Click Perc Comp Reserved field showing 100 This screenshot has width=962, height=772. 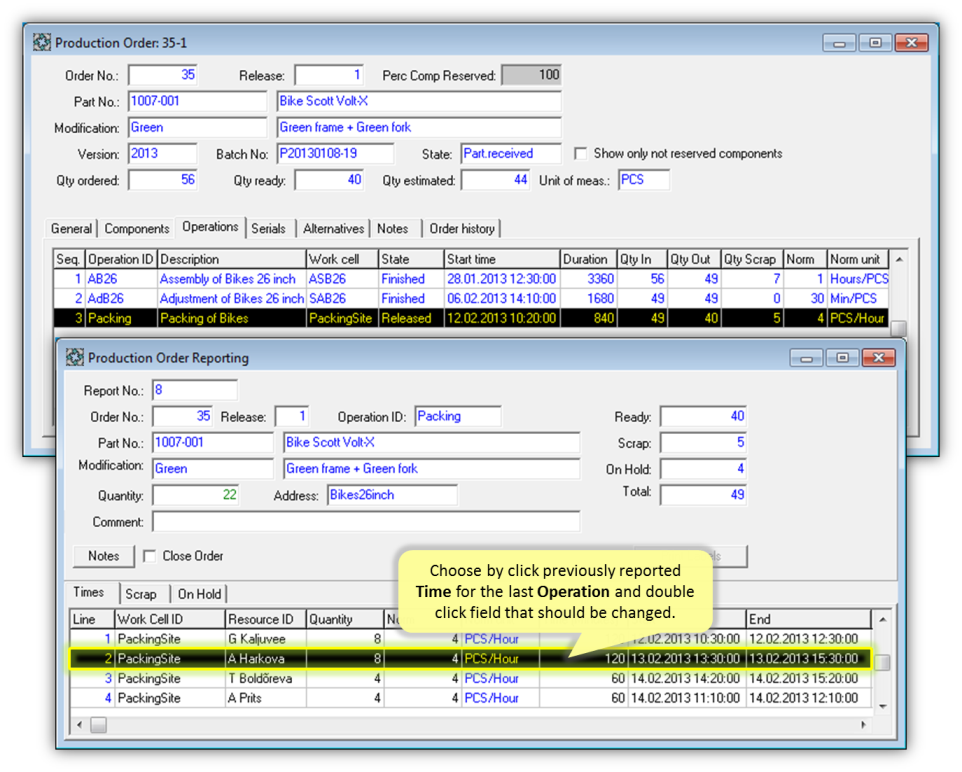[x=531, y=75]
